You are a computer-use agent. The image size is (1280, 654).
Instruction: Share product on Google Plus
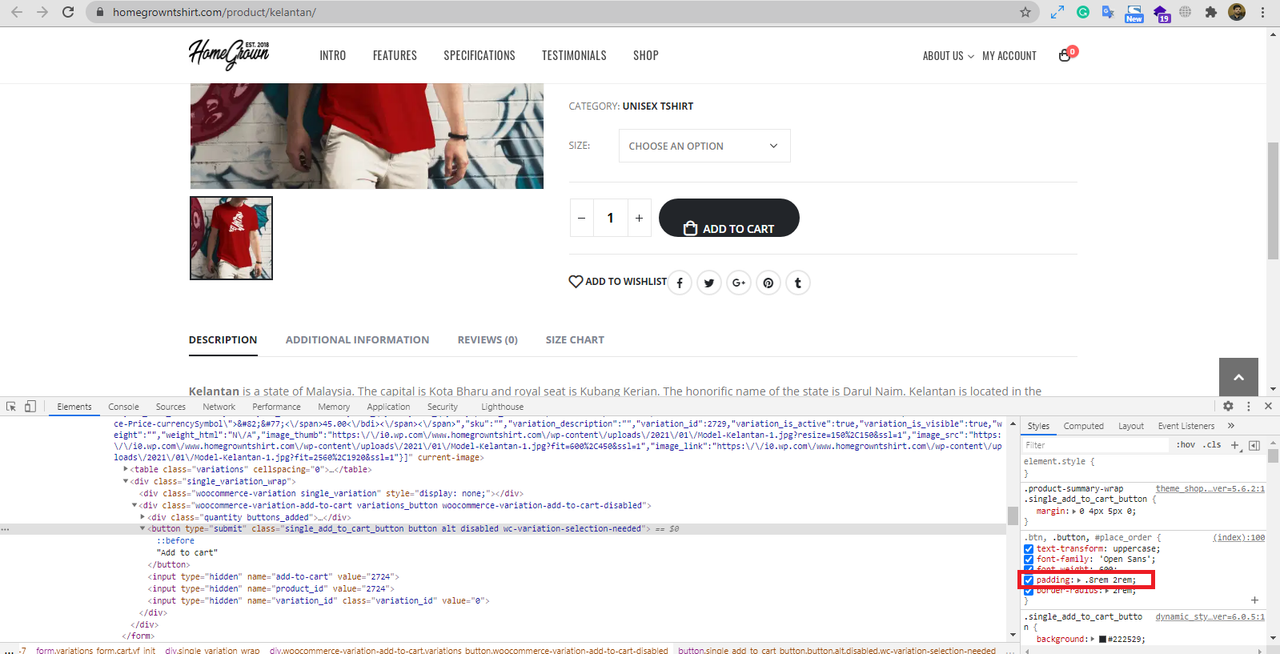pos(739,283)
